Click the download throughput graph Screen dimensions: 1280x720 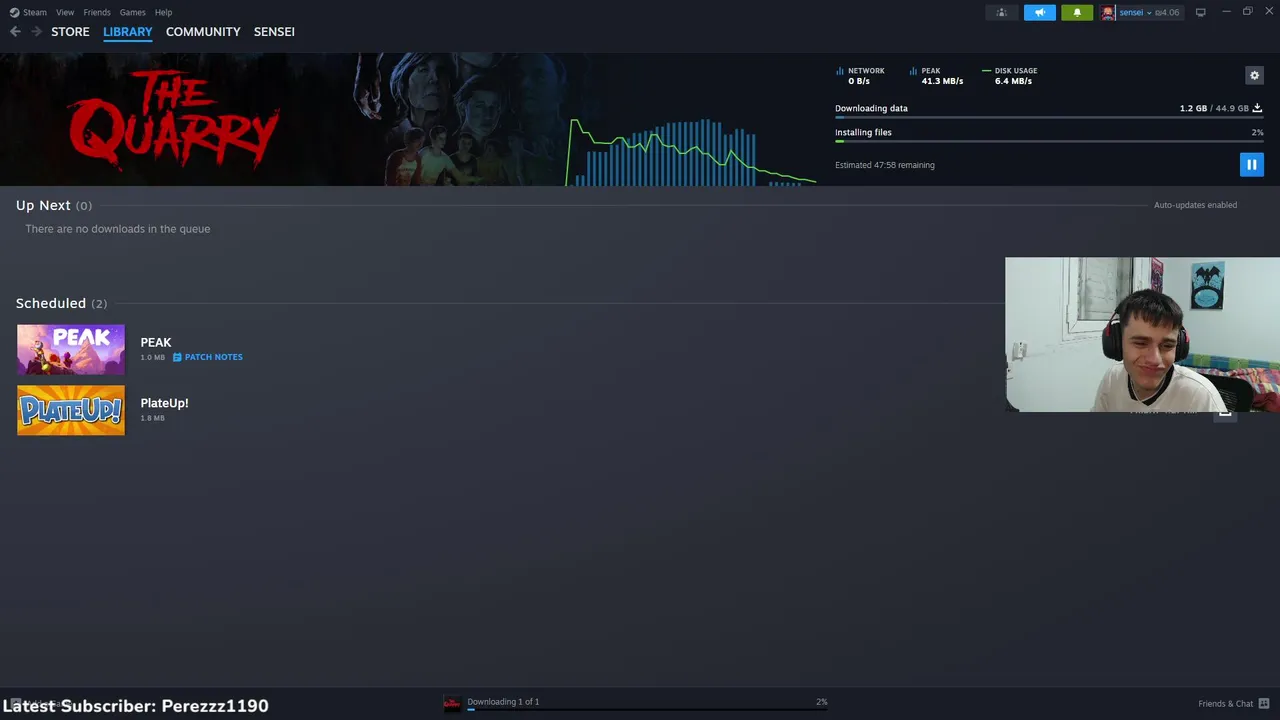(691, 152)
